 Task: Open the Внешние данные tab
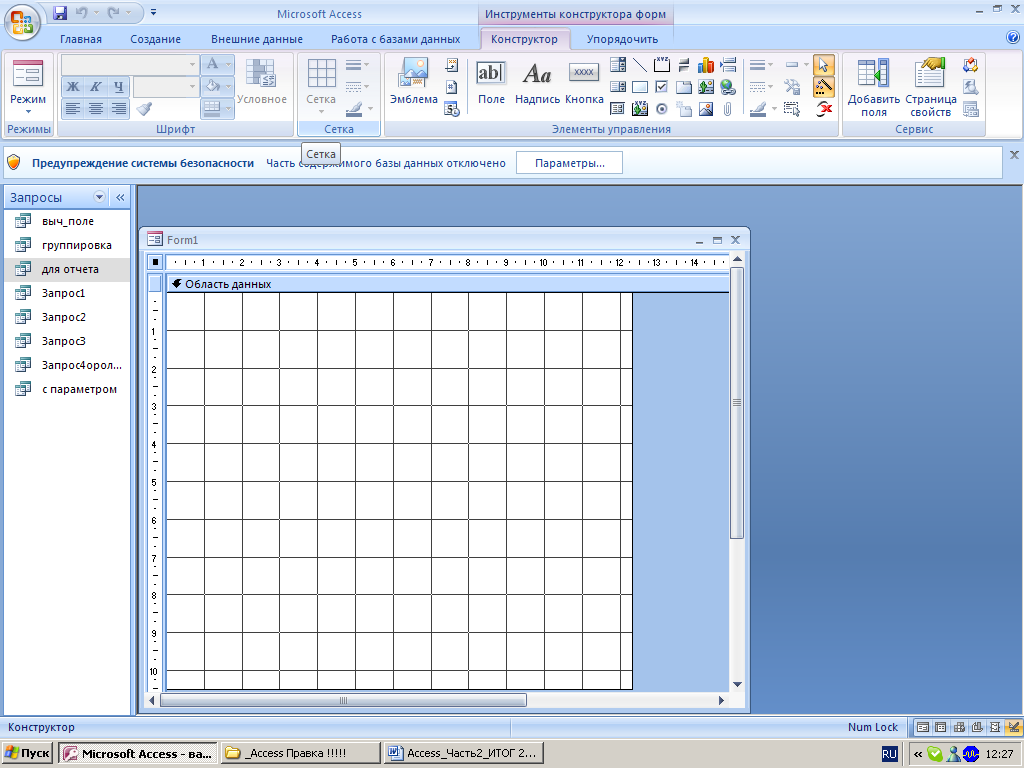click(257, 39)
